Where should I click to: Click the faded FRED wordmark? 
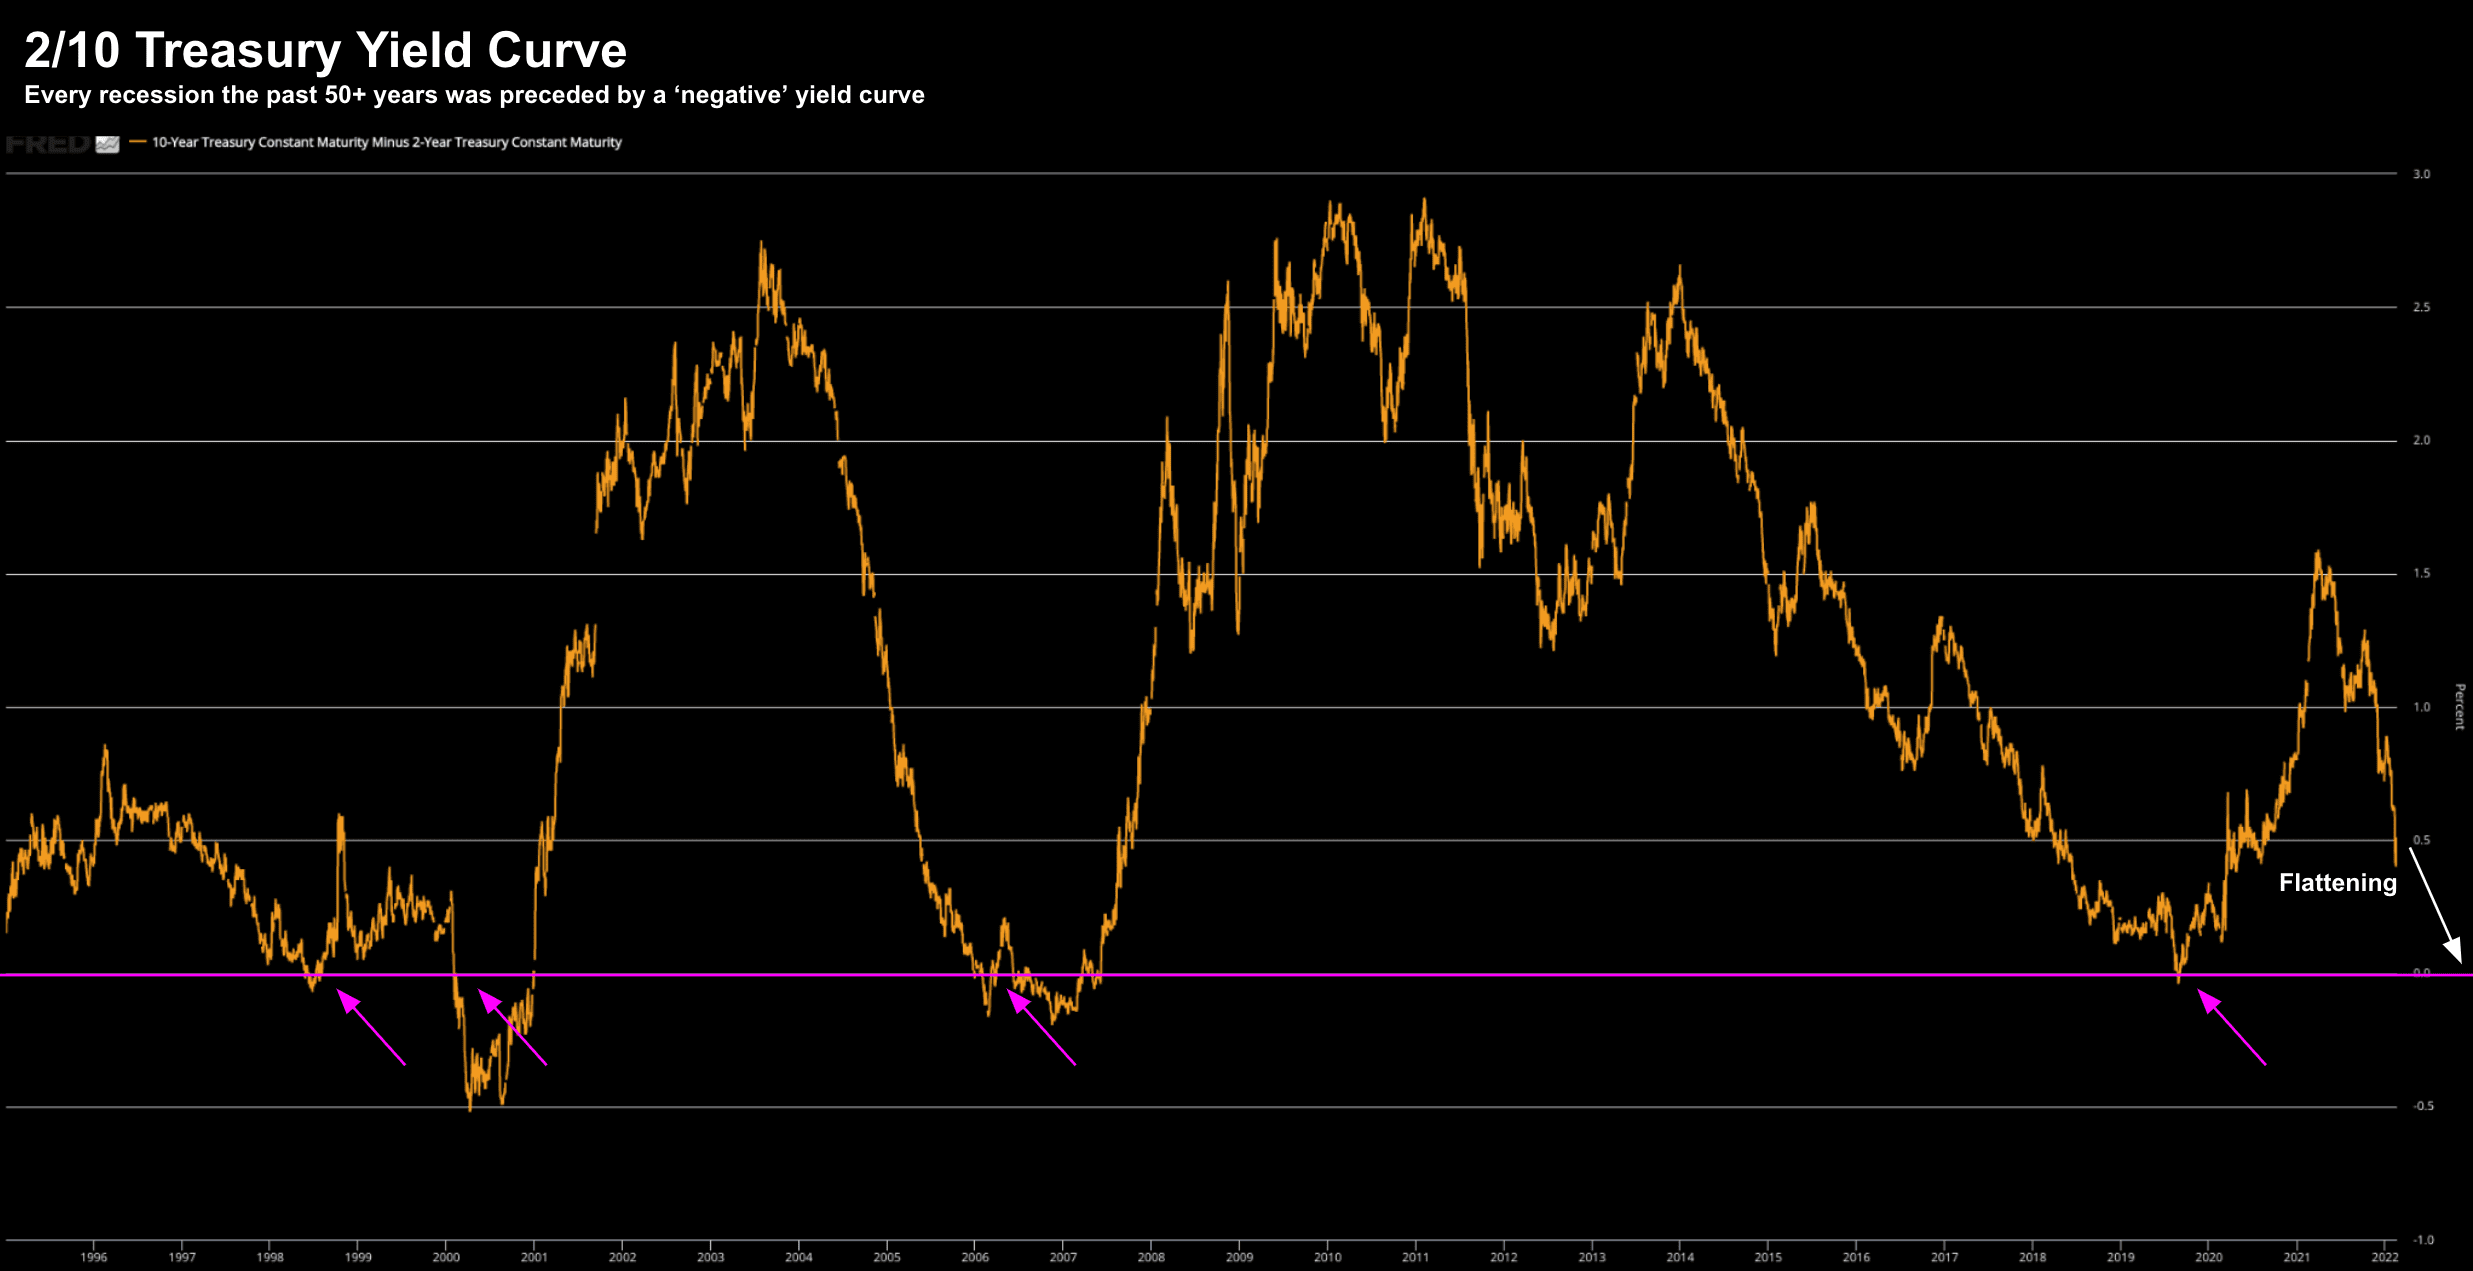[x=47, y=144]
